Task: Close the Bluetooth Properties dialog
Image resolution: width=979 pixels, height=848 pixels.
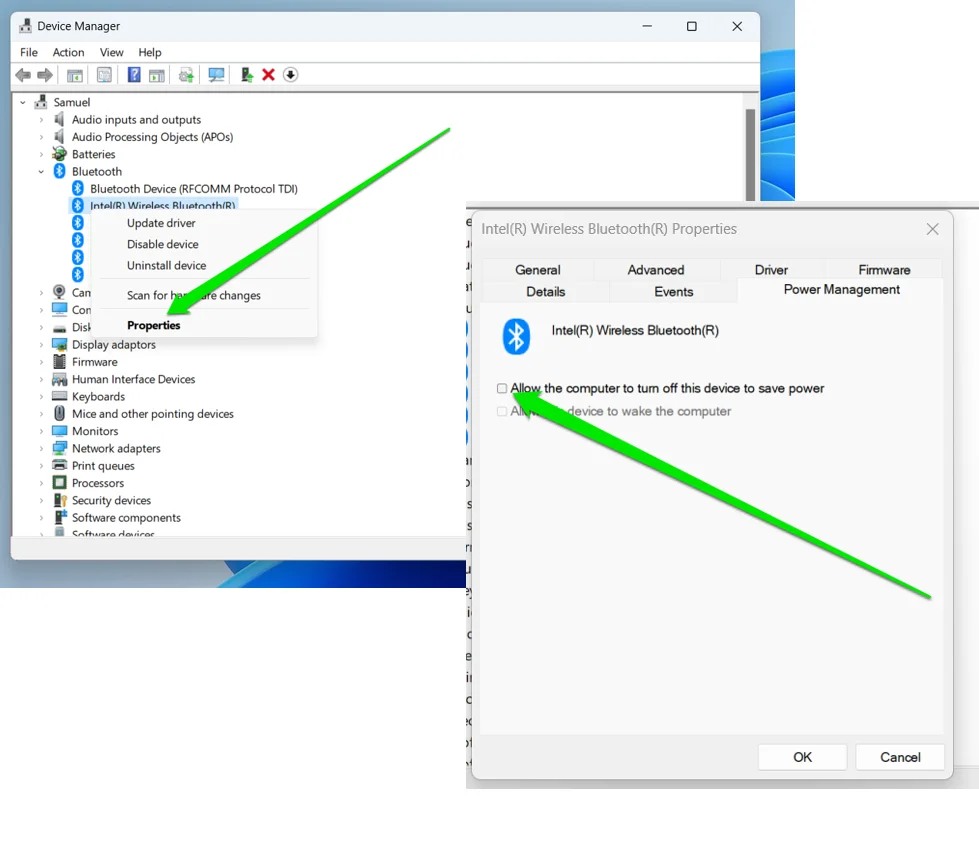Action: click(x=932, y=229)
